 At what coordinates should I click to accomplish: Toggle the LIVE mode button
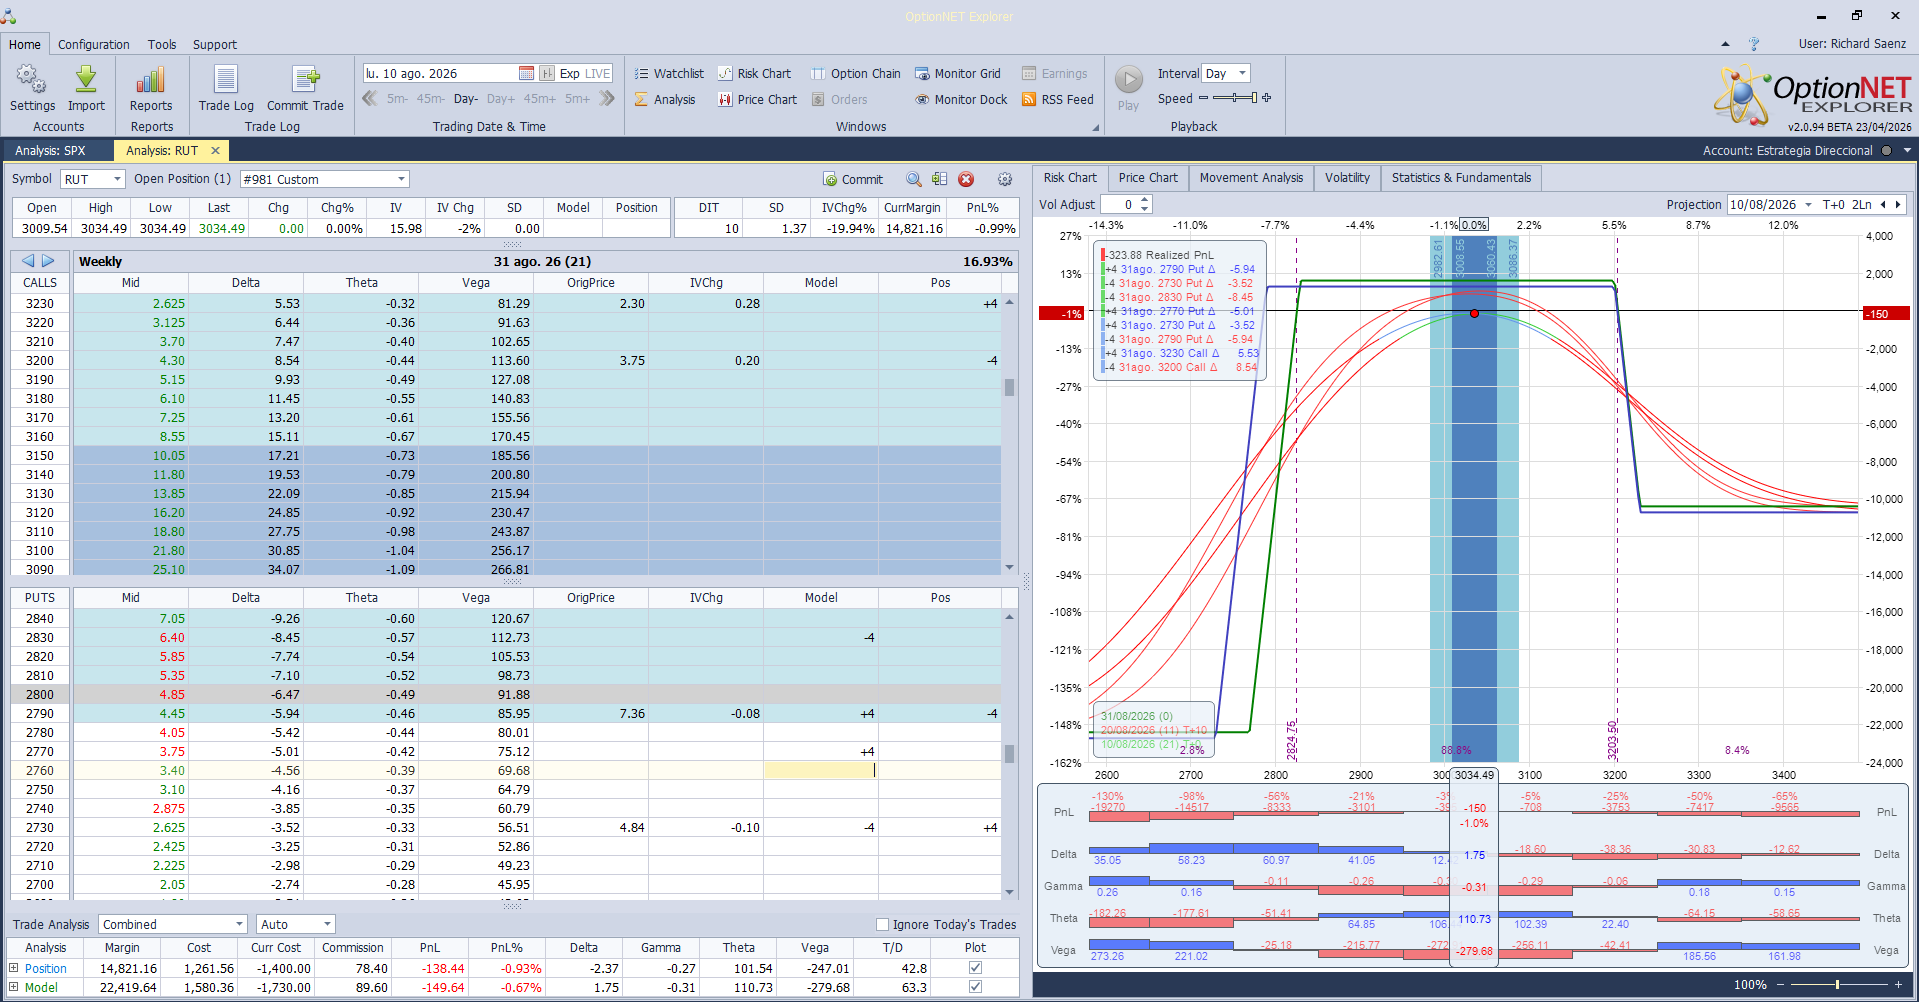598,73
